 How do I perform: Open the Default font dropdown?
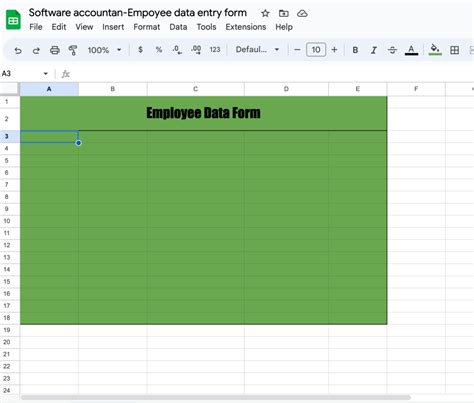tap(257, 50)
